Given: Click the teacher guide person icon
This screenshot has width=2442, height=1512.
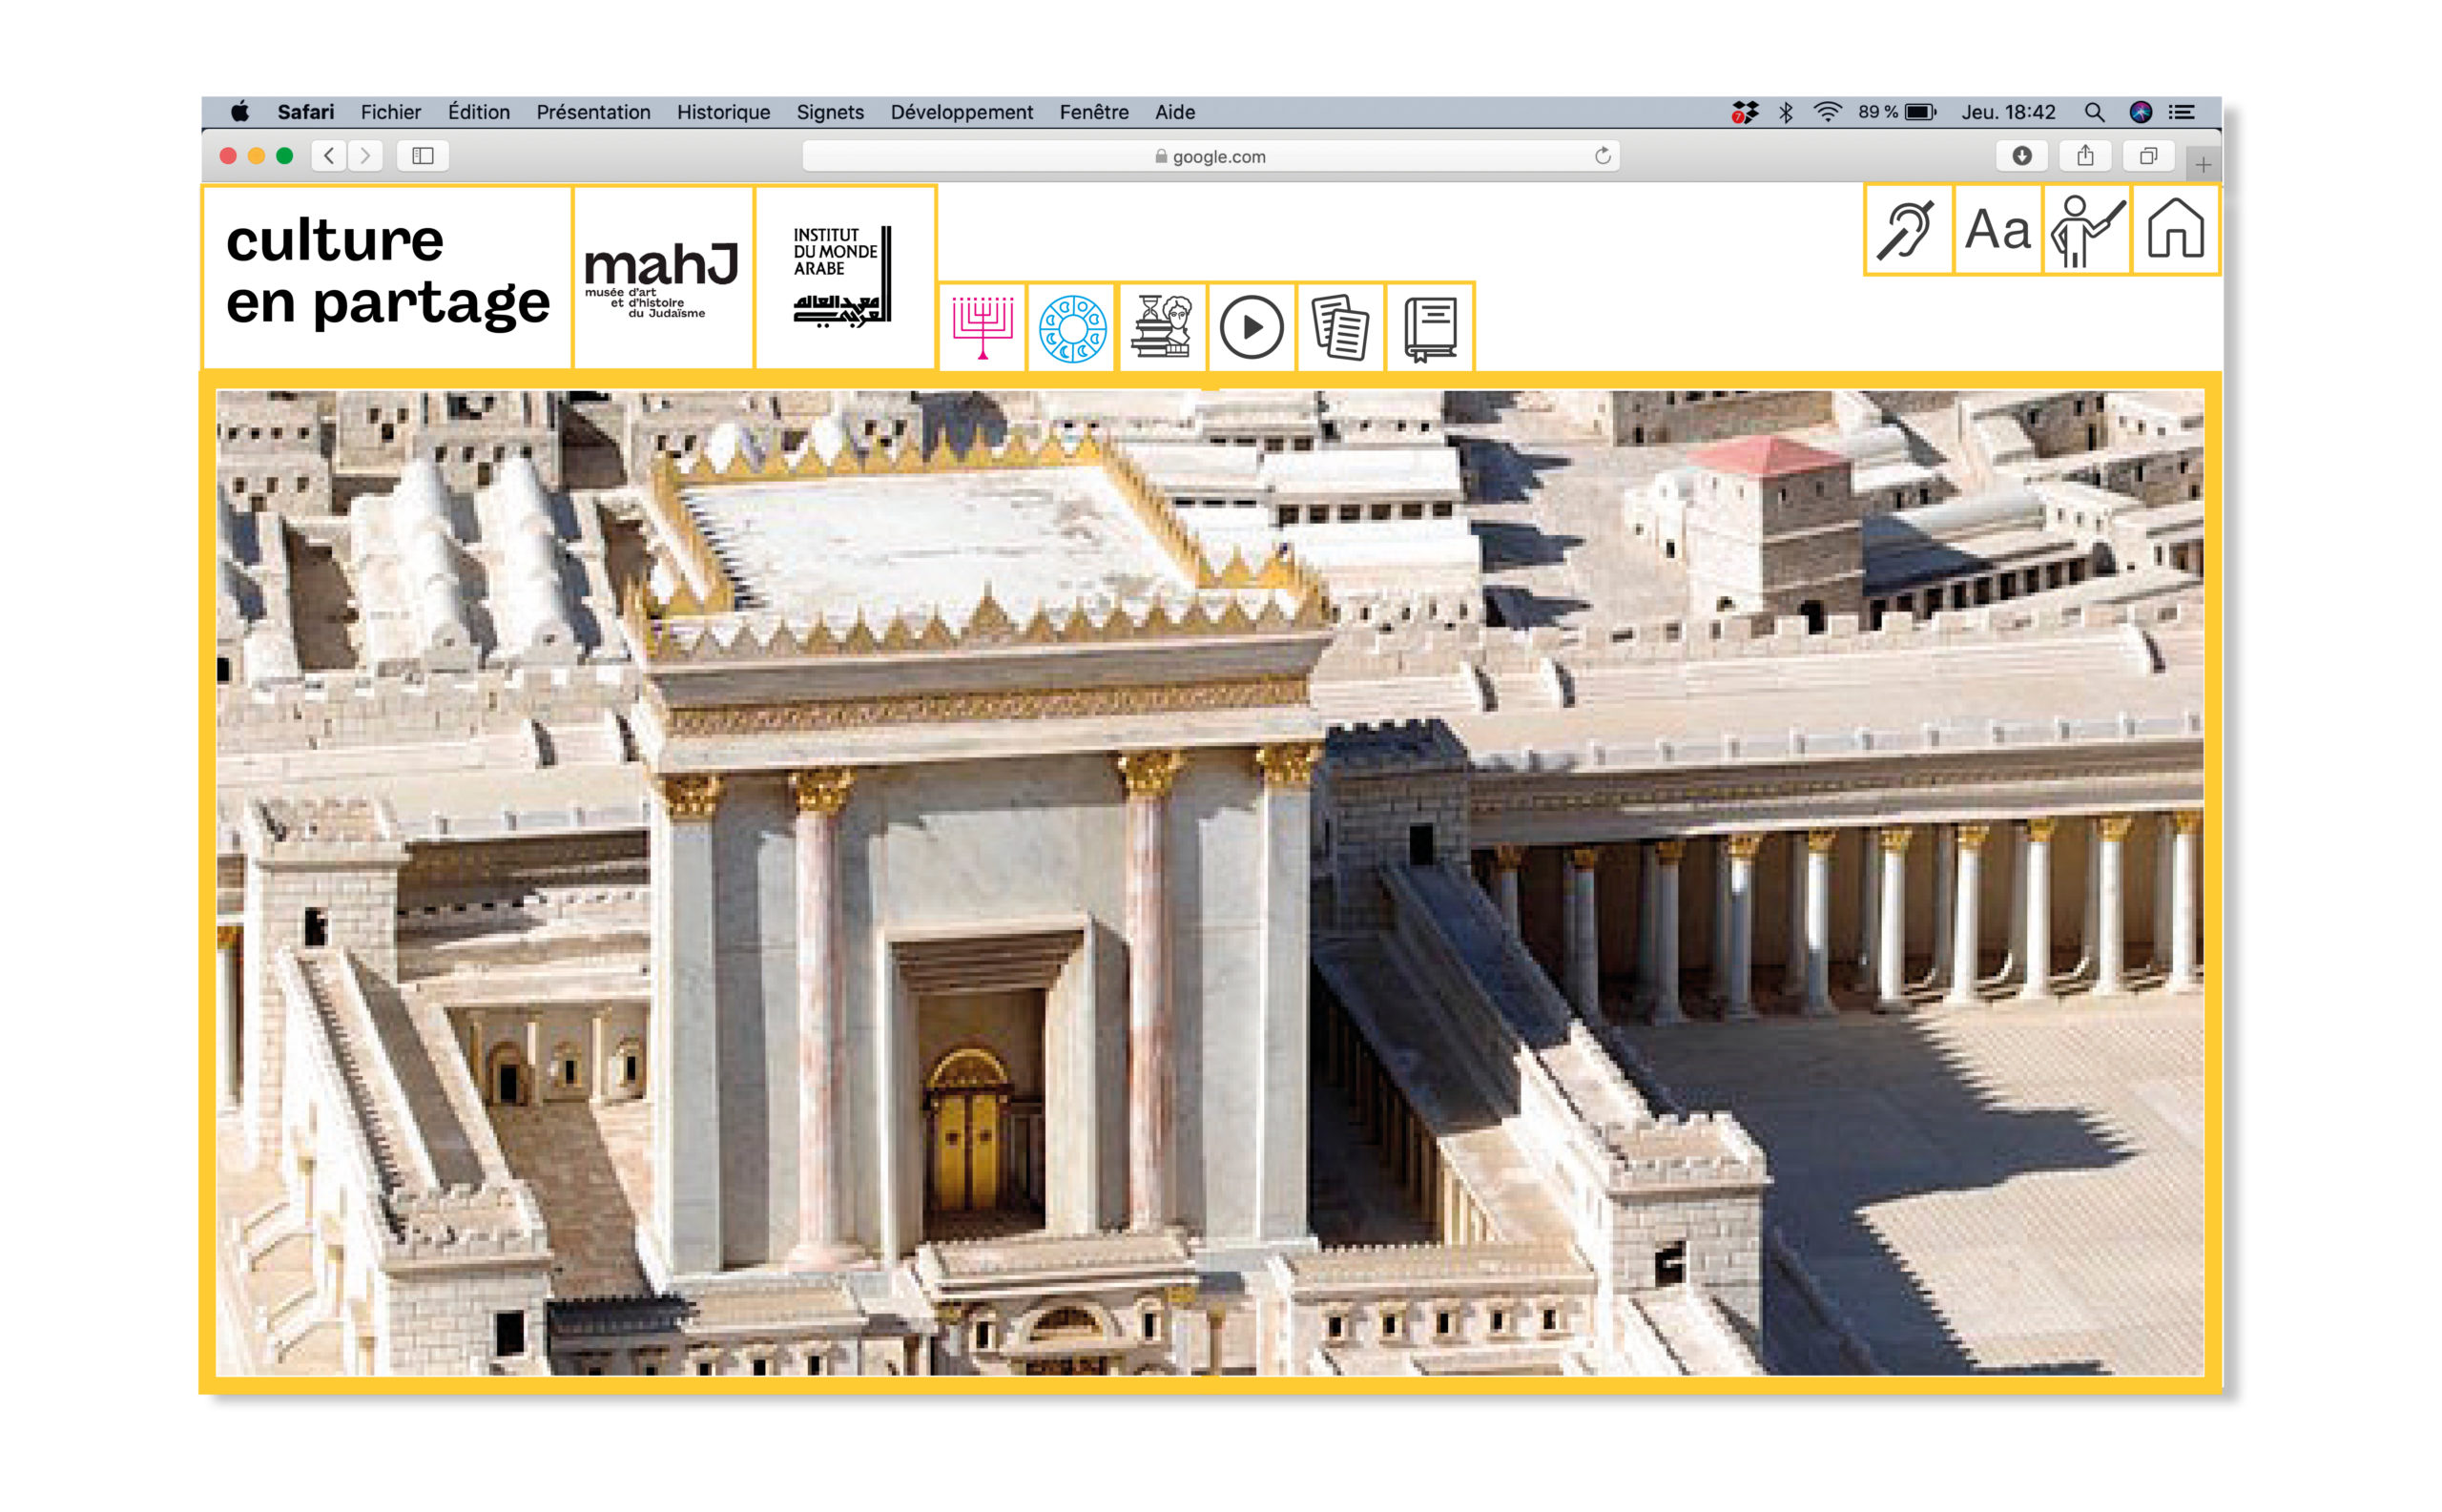Looking at the screenshot, I should point(2085,230).
